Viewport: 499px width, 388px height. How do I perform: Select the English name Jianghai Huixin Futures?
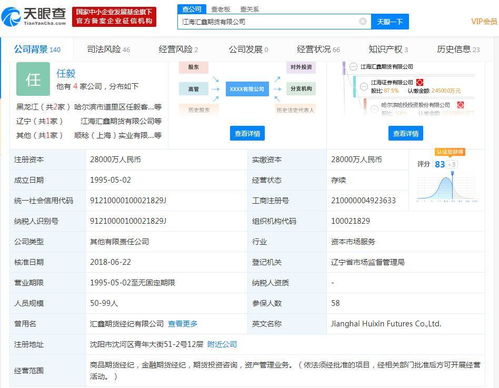(386, 324)
